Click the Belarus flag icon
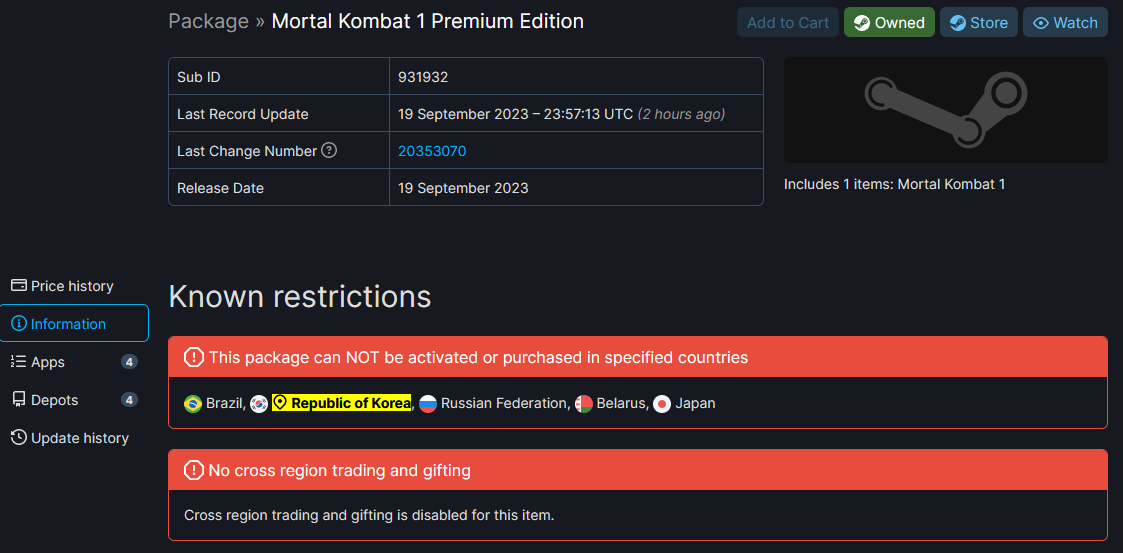Image resolution: width=1123 pixels, height=553 pixels. coord(584,404)
